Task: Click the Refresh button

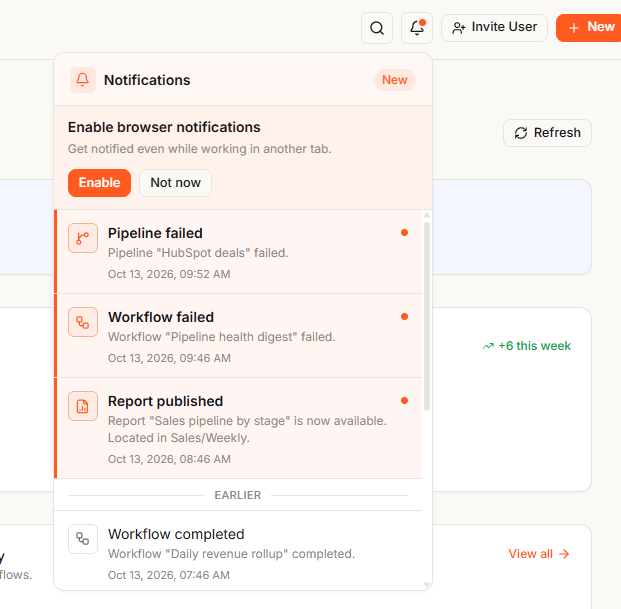Action: (x=547, y=133)
